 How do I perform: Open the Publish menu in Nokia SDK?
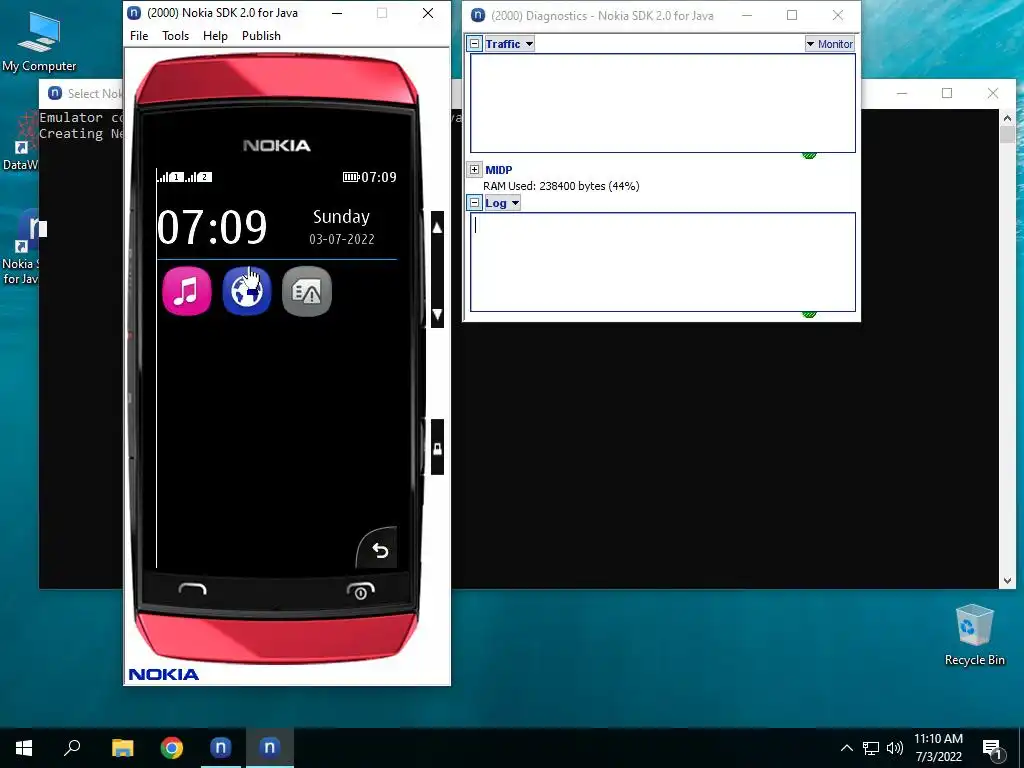coord(261,36)
